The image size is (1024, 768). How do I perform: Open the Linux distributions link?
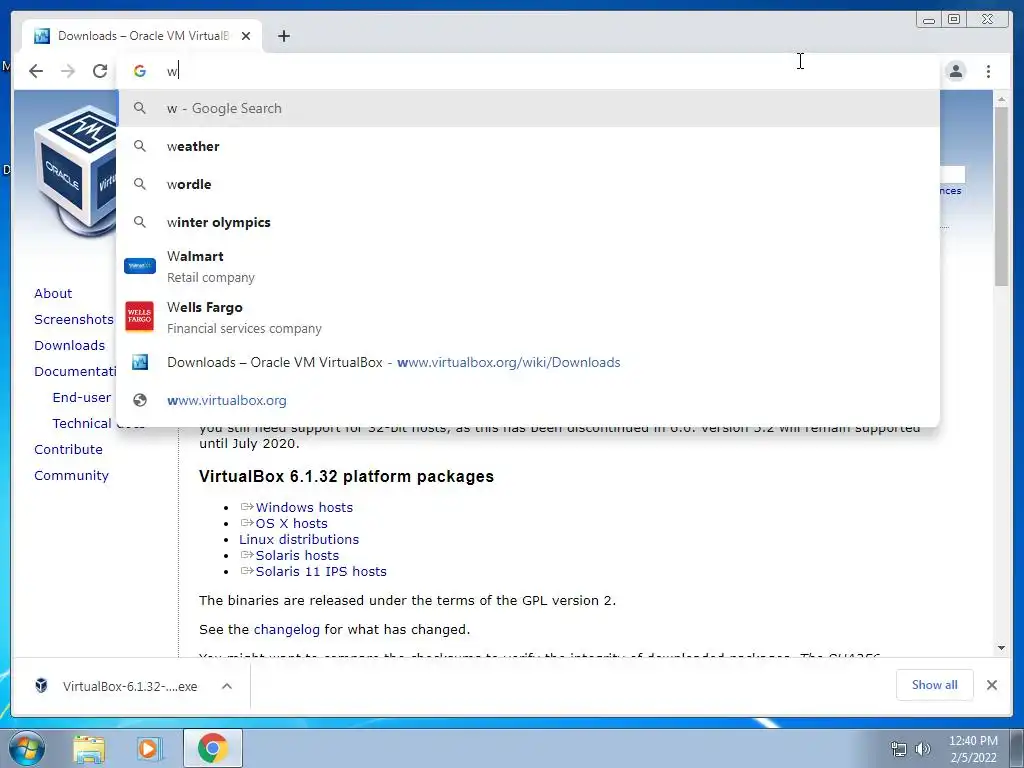(x=299, y=539)
